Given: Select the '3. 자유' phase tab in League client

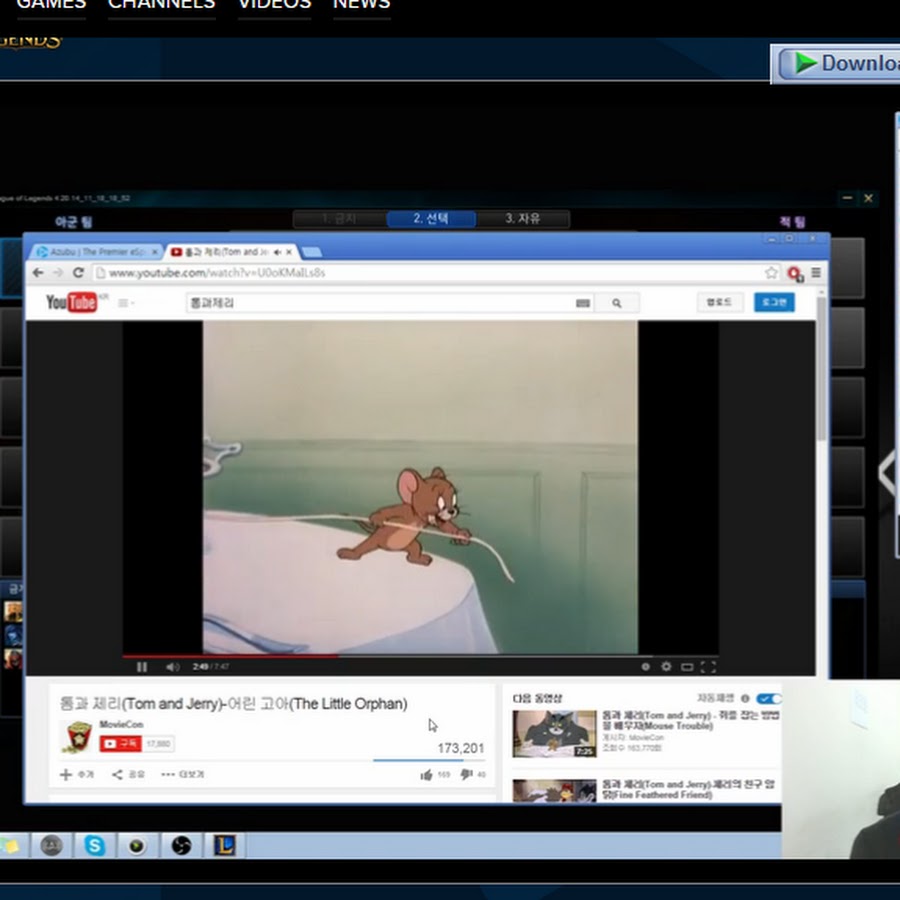Looking at the screenshot, I should click(523, 219).
